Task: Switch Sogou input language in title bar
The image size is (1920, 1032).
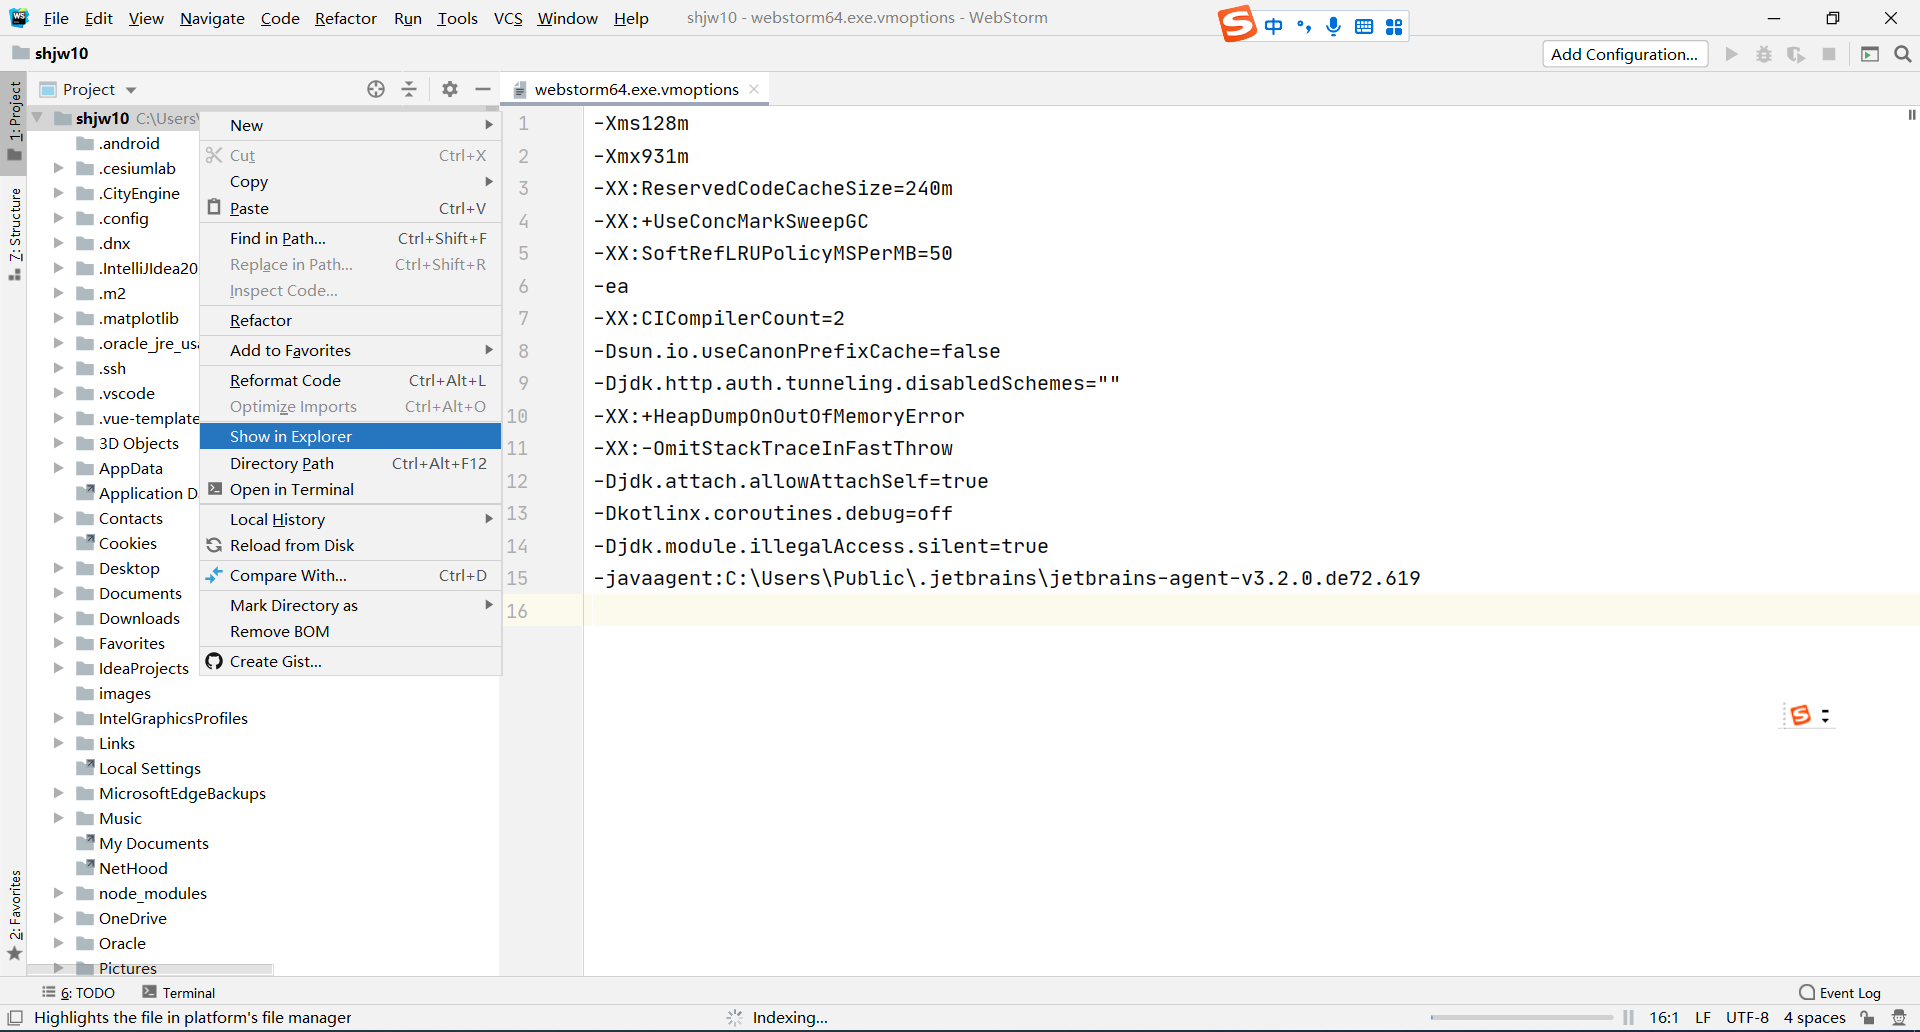Action: (1273, 27)
